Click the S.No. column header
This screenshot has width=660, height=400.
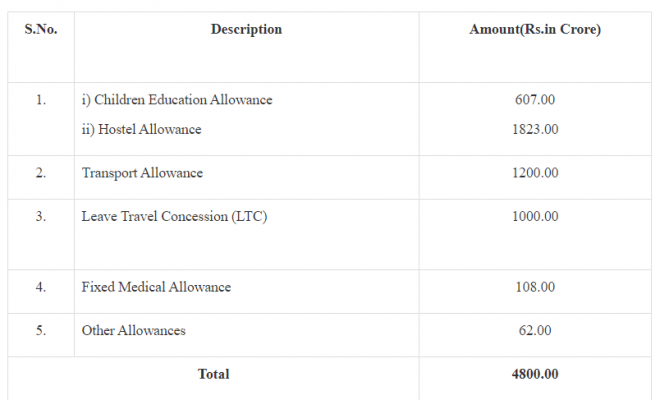click(41, 29)
